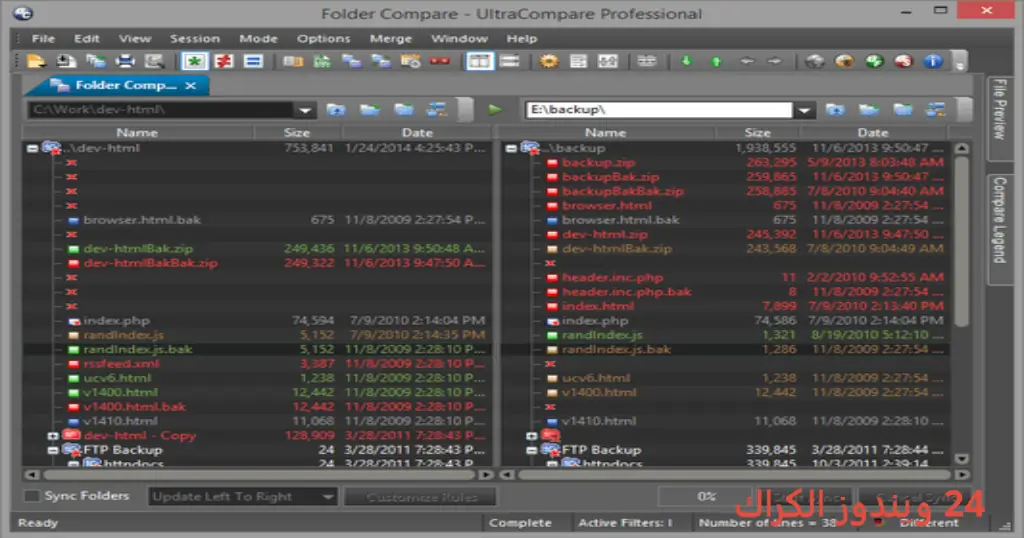Select rssfeed.xml in left pane
The width and height of the screenshot is (1024, 538).
[121, 364]
